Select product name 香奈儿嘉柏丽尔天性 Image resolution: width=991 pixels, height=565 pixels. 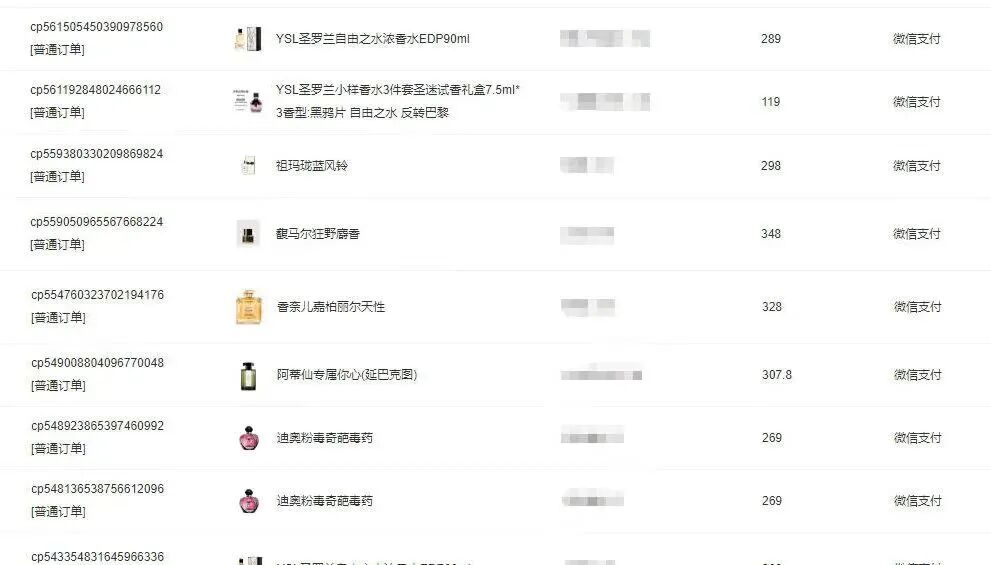click(x=331, y=307)
